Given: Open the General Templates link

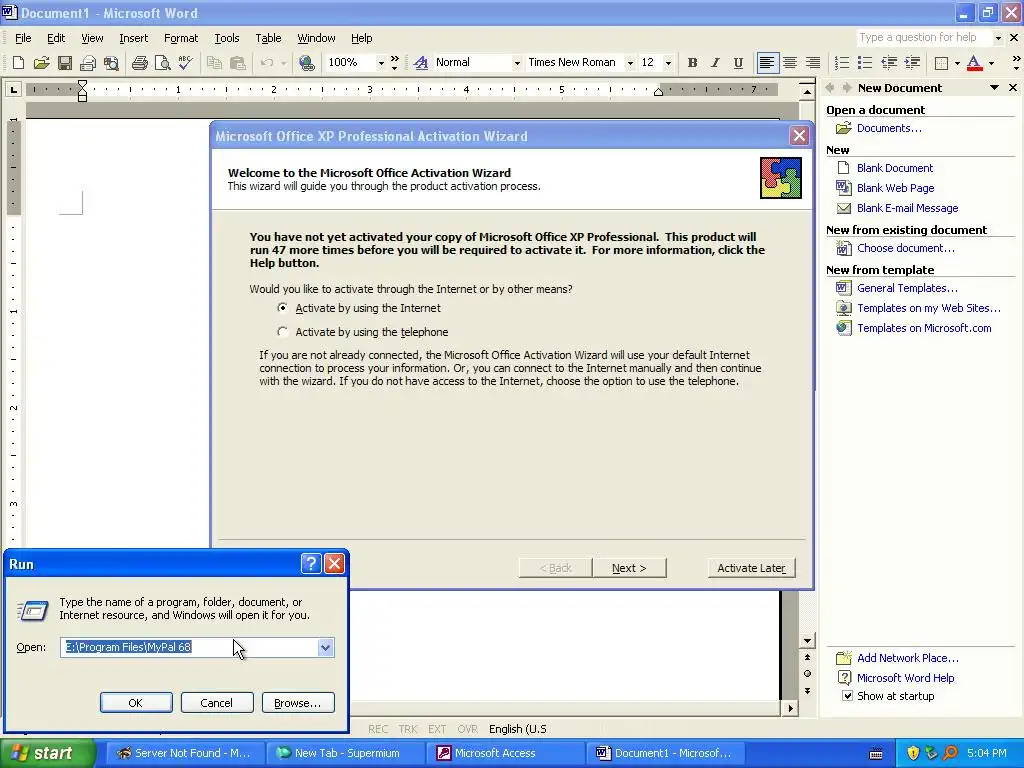Looking at the screenshot, I should click(907, 288).
